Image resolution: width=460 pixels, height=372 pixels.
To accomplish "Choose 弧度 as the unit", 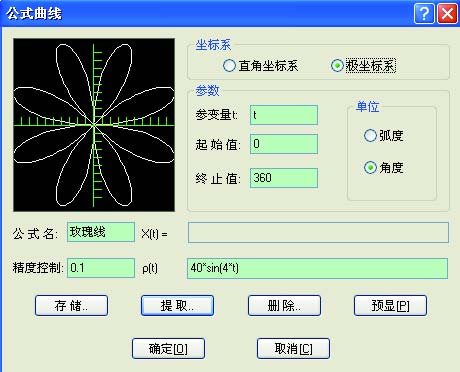I will tap(370, 136).
